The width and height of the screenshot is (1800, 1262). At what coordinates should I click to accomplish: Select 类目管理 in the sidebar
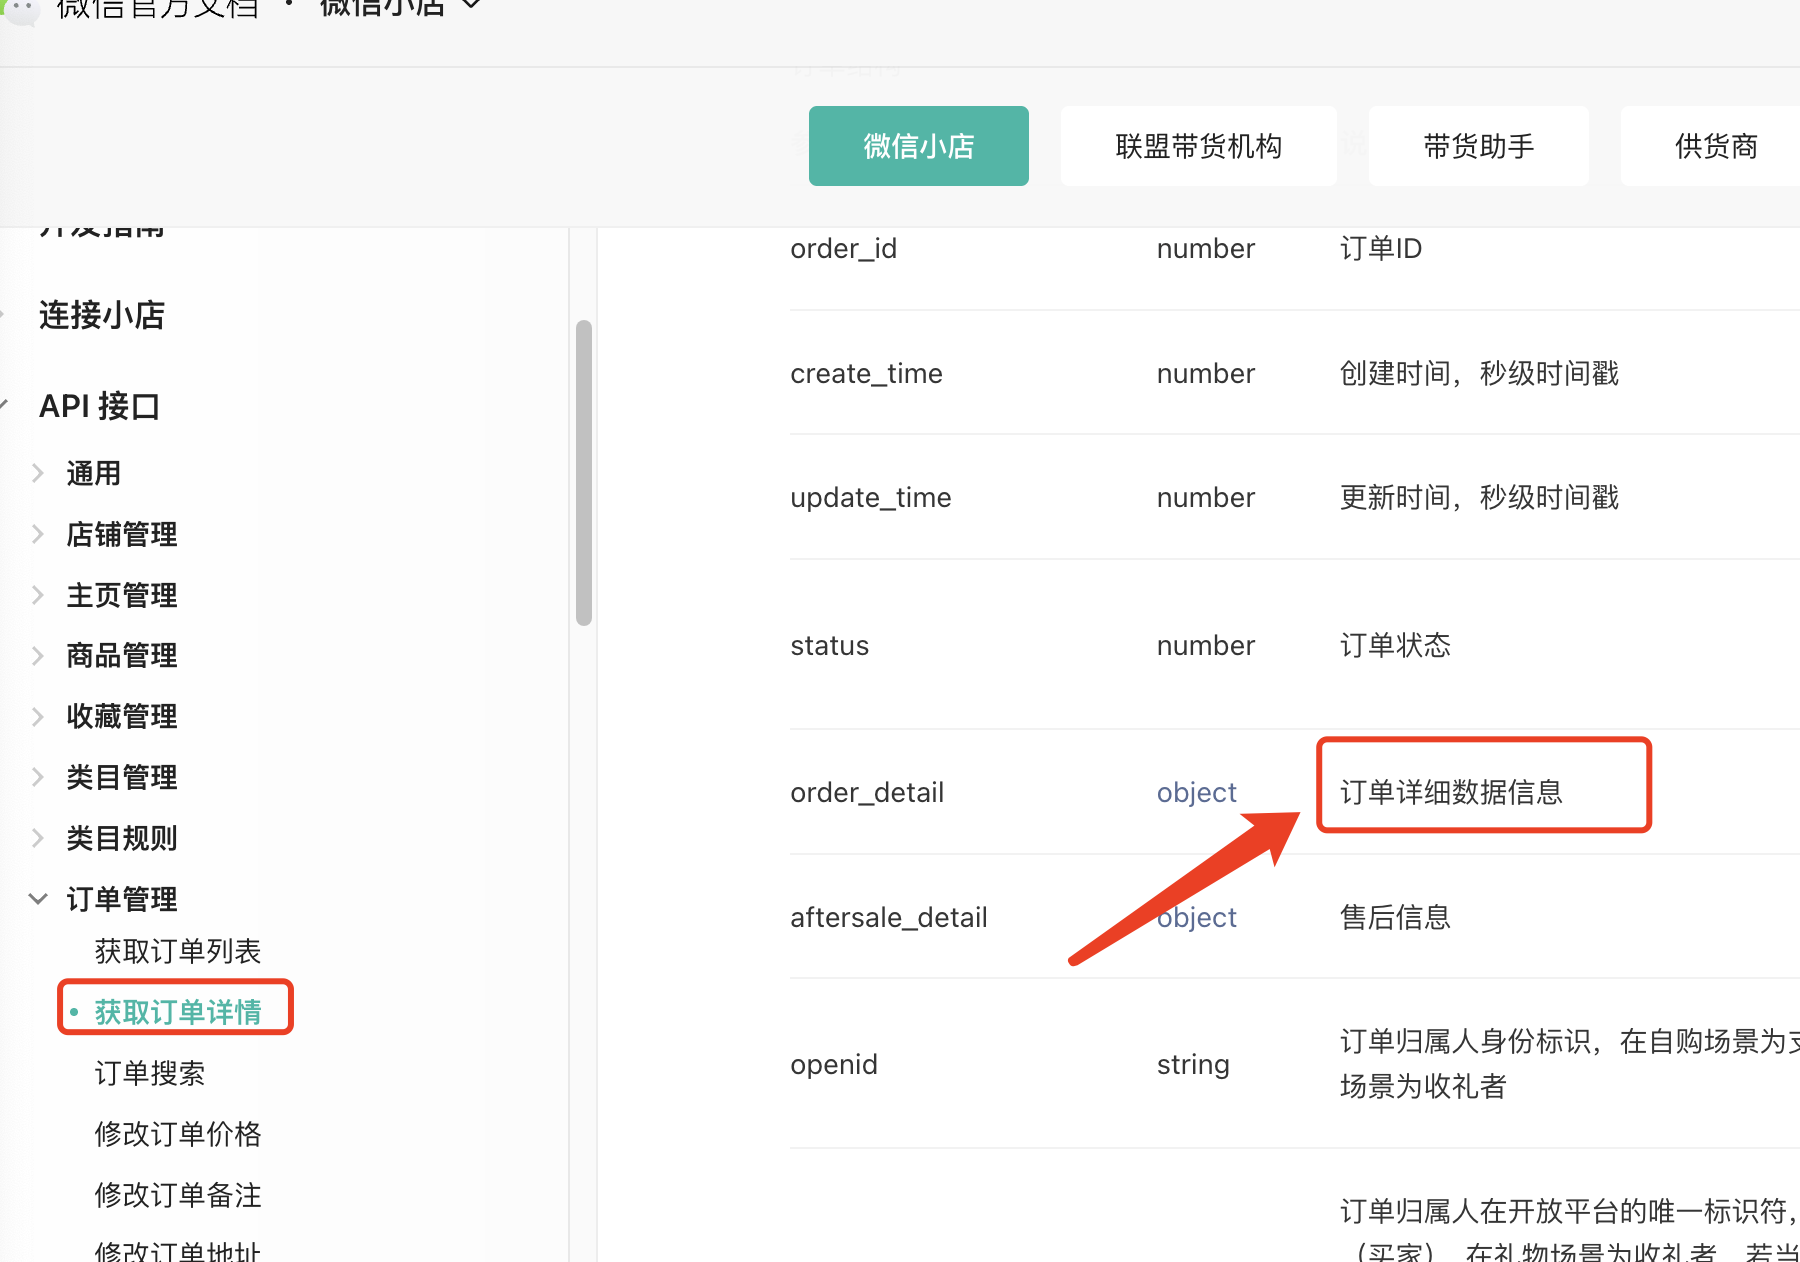[122, 777]
